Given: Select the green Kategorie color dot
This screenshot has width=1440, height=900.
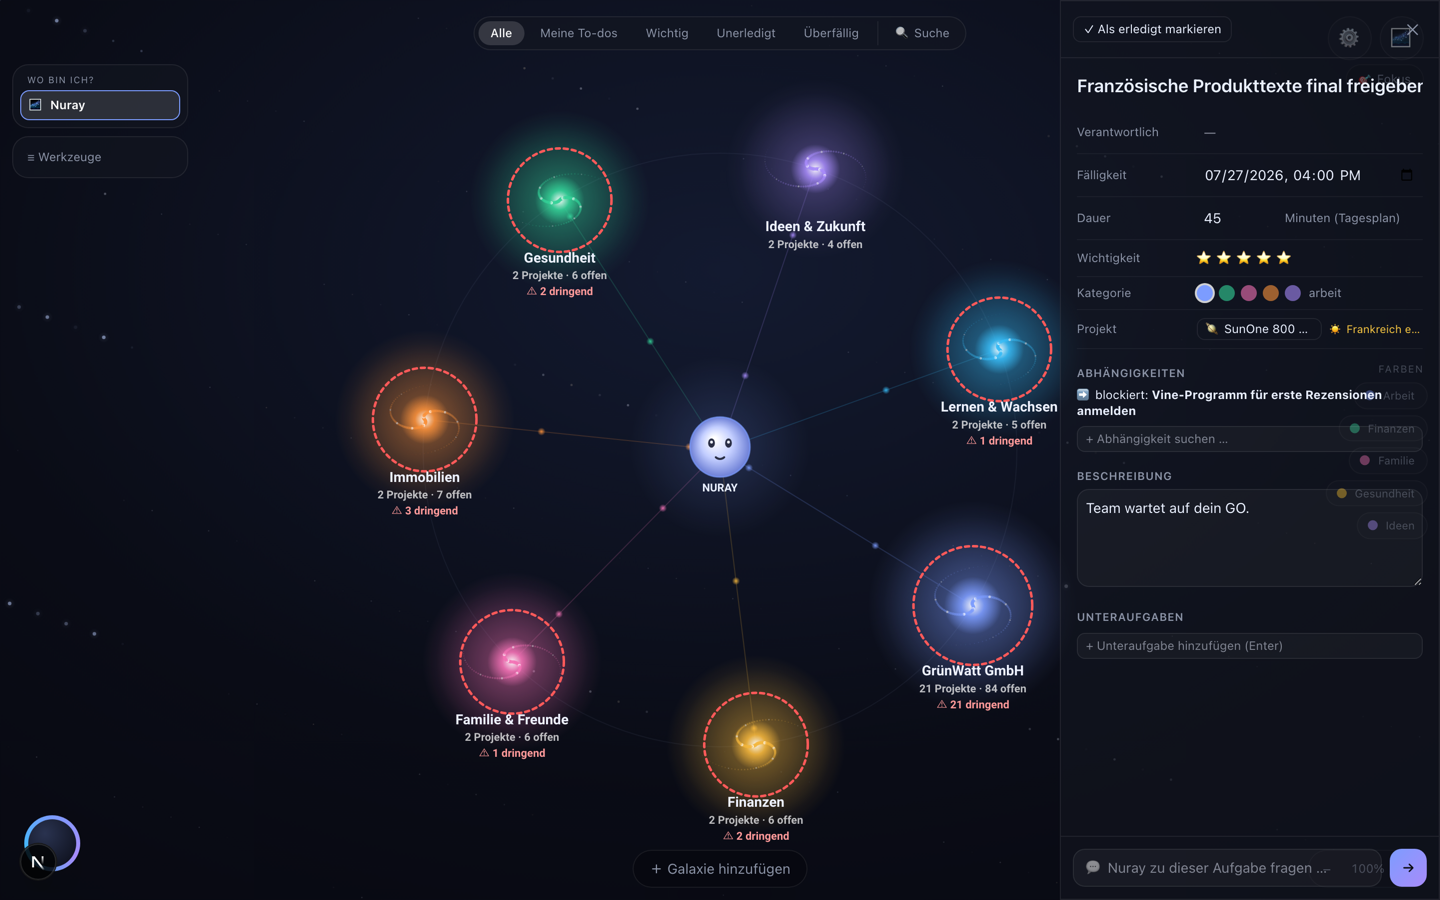Looking at the screenshot, I should tap(1227, 293).
